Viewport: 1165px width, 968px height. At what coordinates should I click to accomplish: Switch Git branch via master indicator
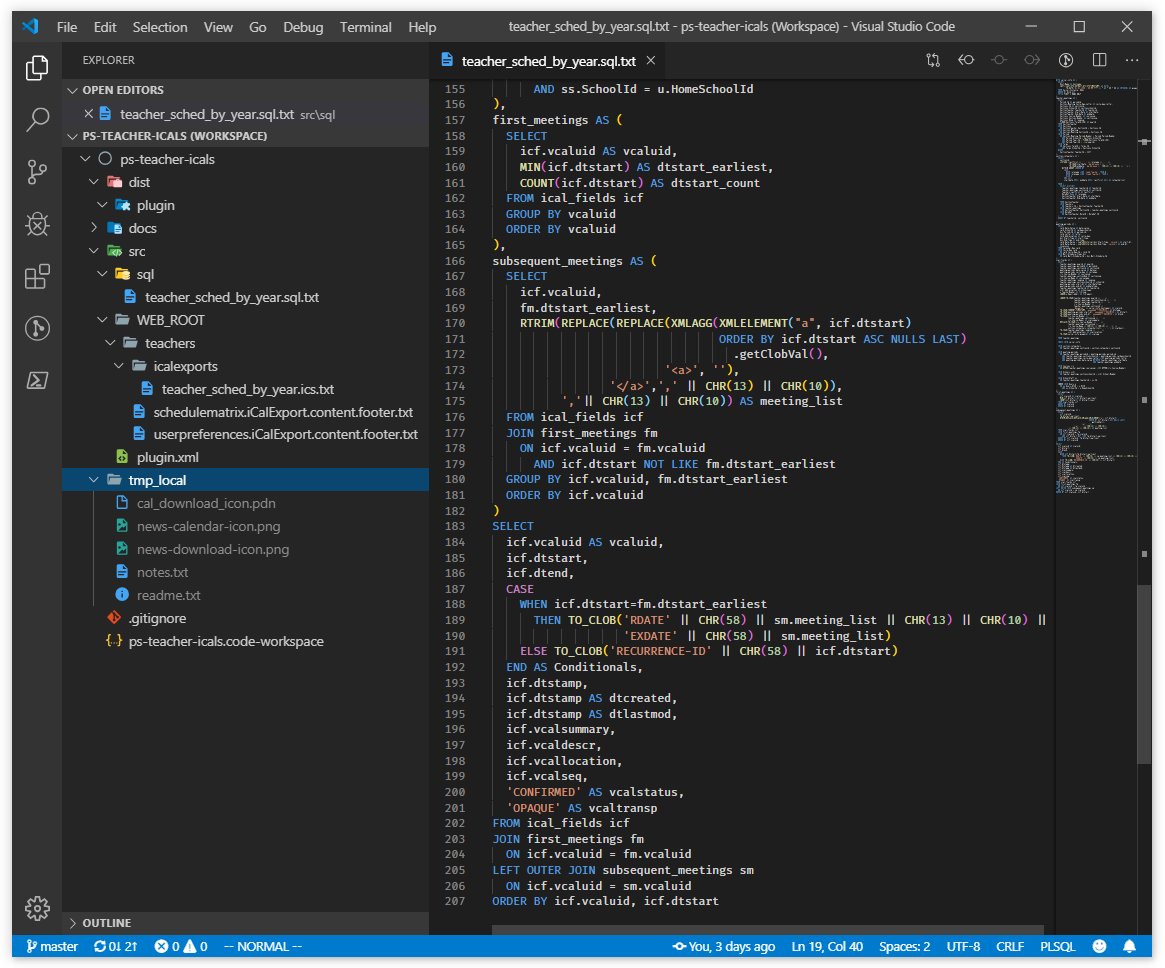pos(51,946)
